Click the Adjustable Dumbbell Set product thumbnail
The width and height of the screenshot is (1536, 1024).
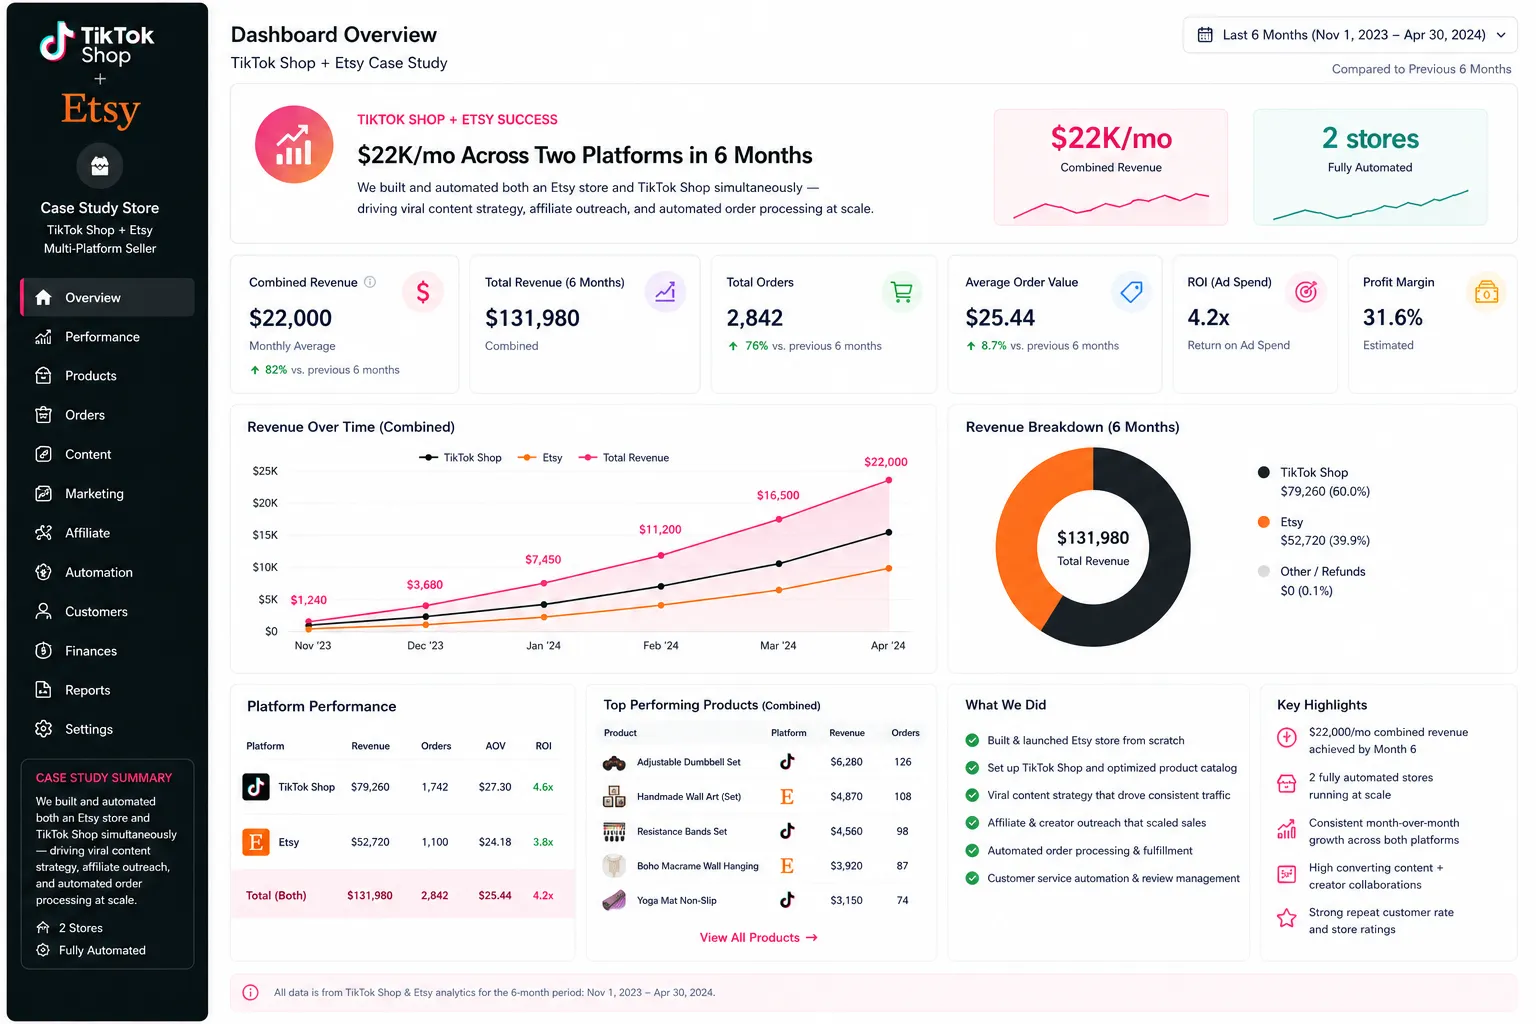614,763
